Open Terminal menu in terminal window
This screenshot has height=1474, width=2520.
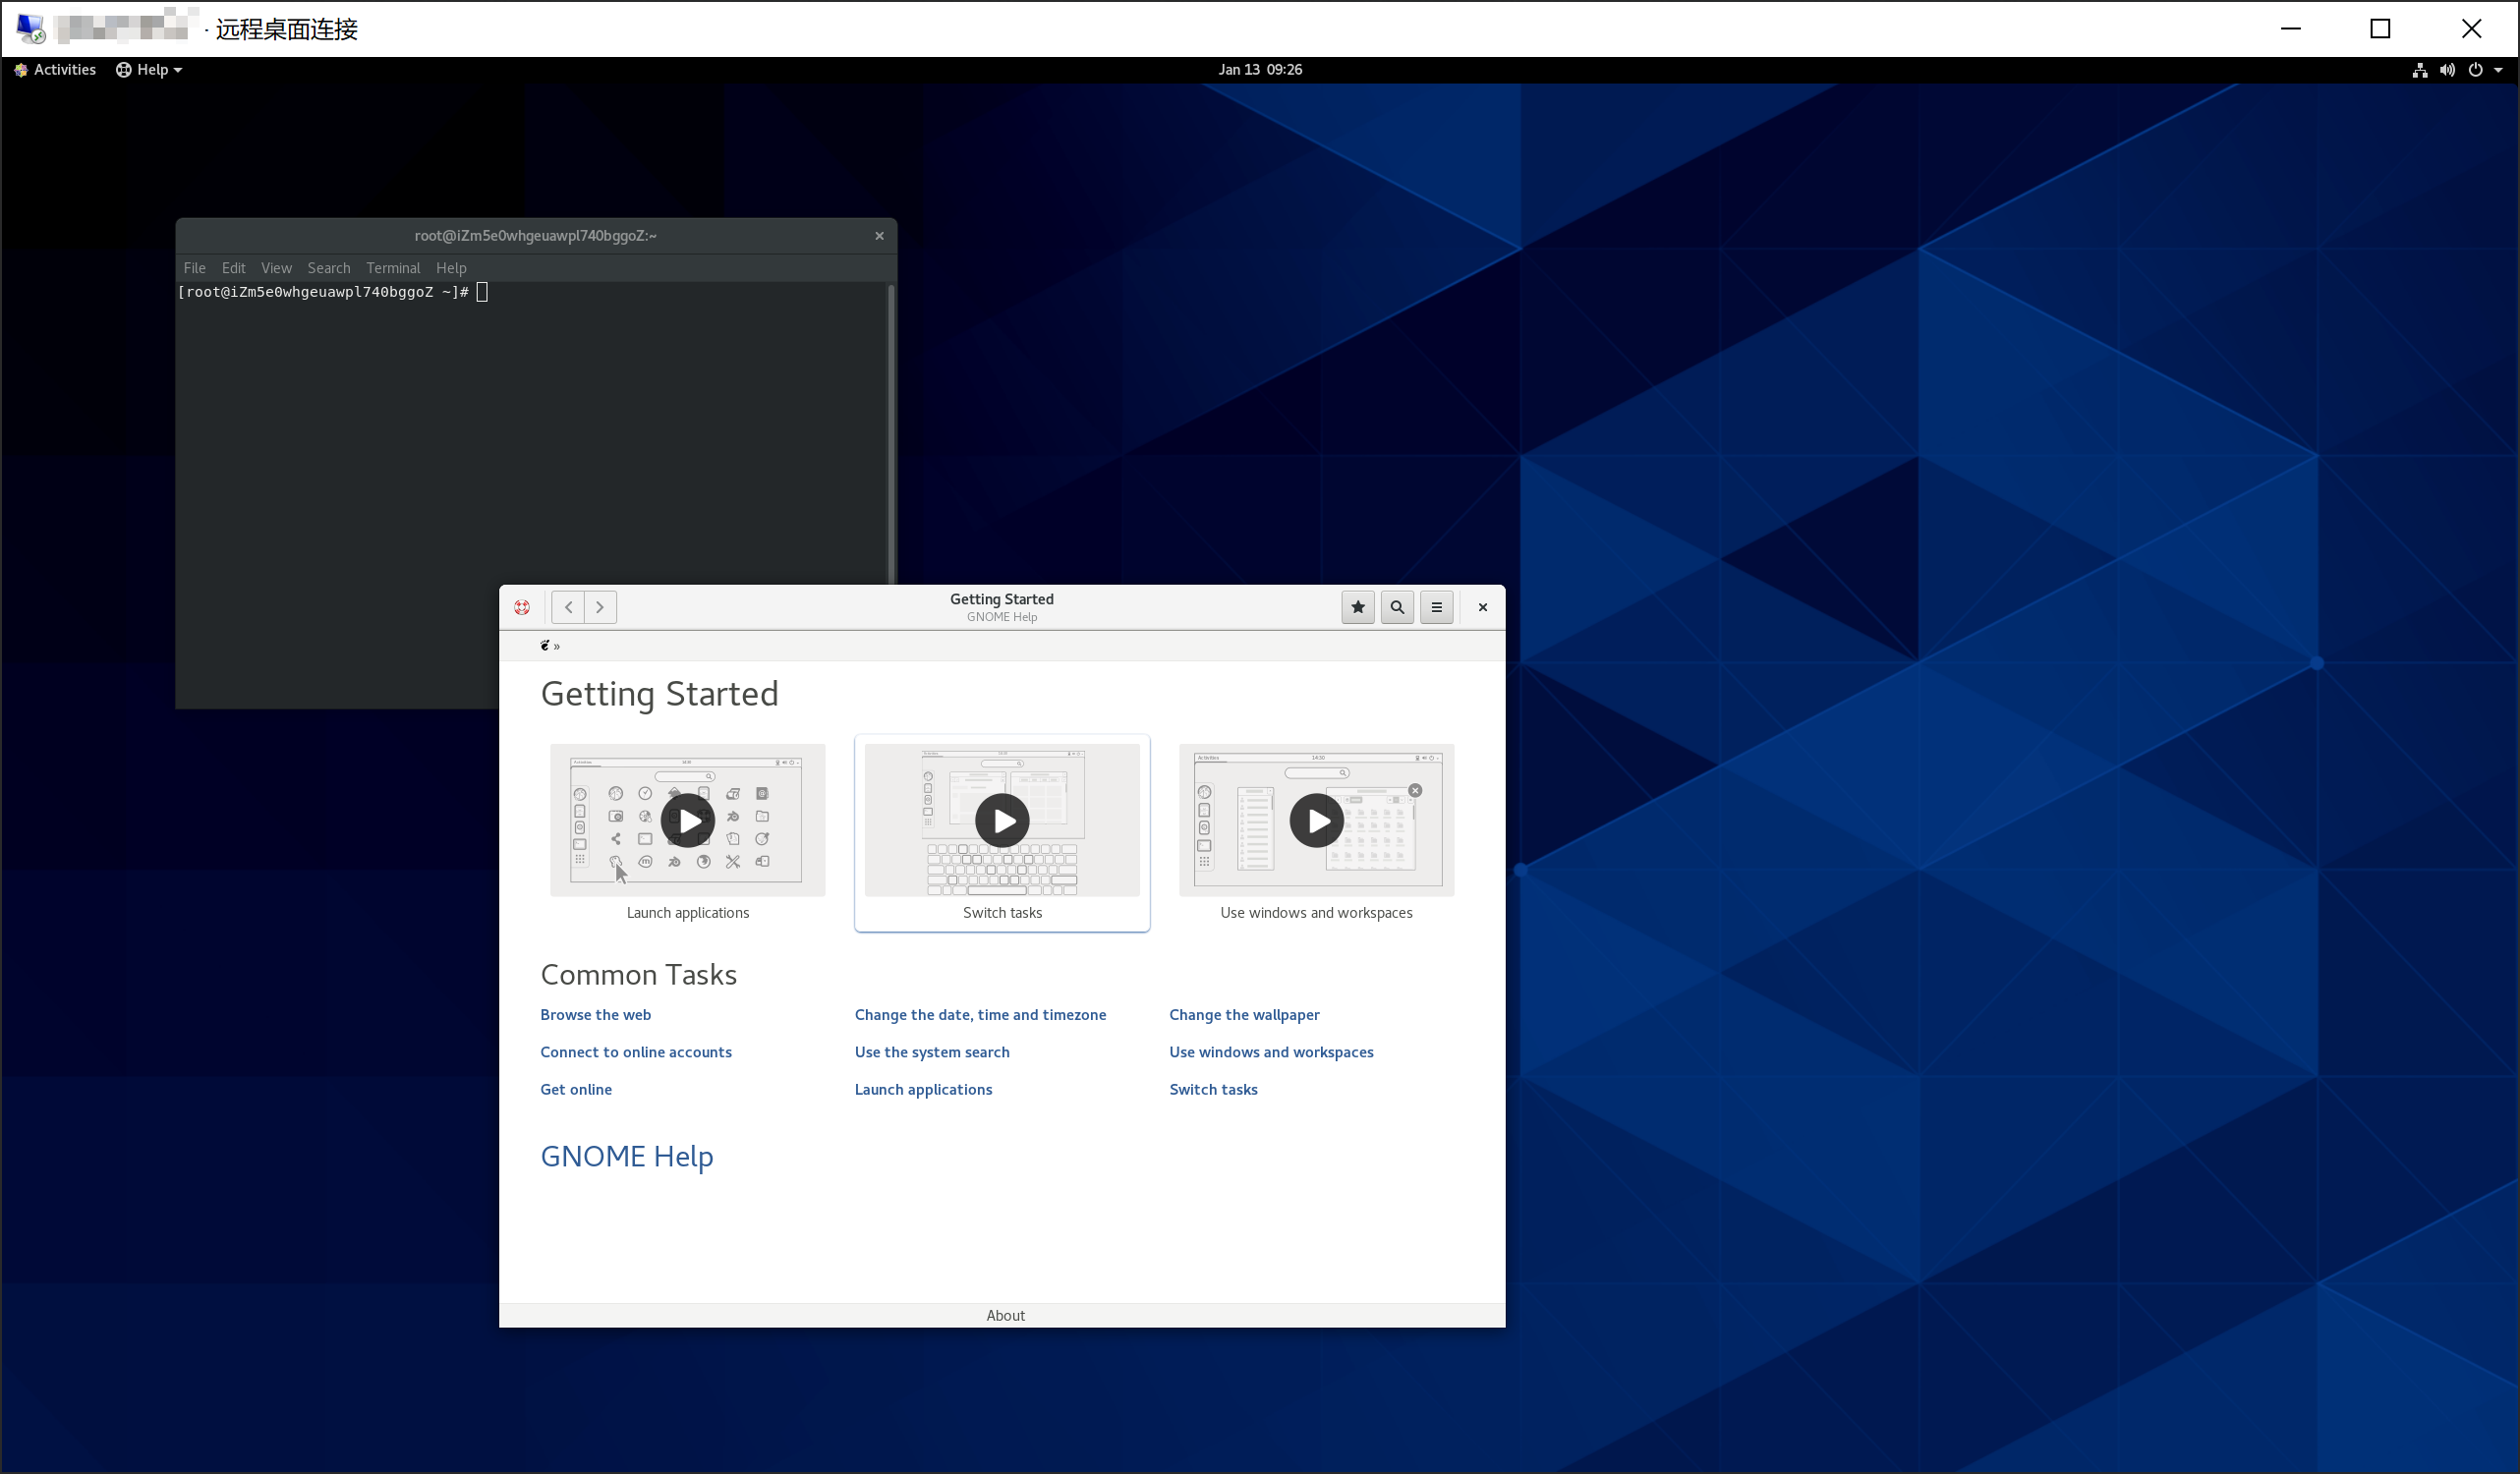coord(393,268)
